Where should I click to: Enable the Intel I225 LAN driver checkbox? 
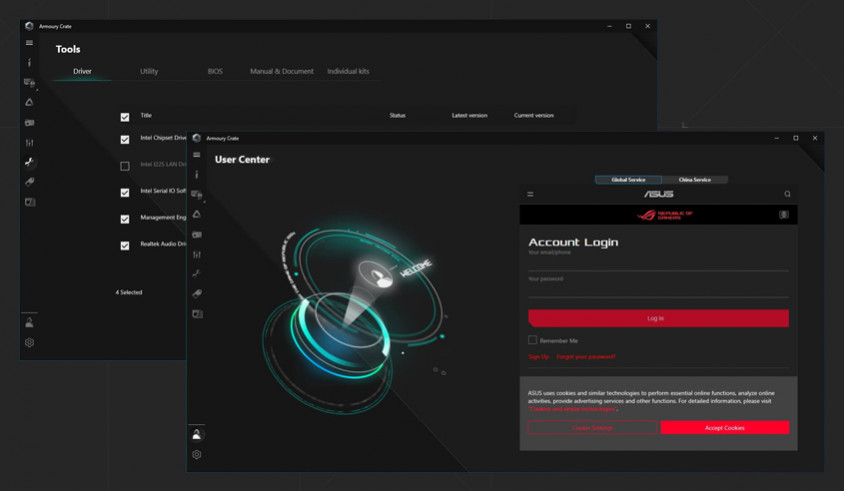[125, 166]
